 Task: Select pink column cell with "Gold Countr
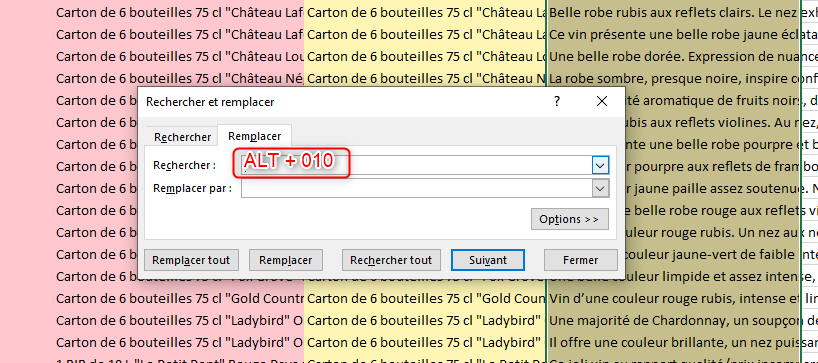[179, 298]
